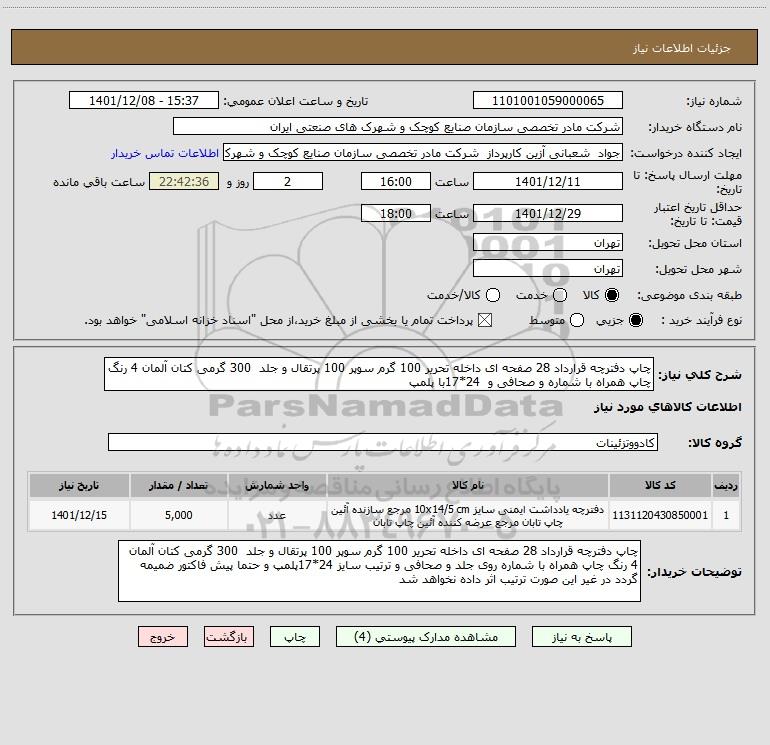Click the تاریخ نیاز column header

[79, 486]
